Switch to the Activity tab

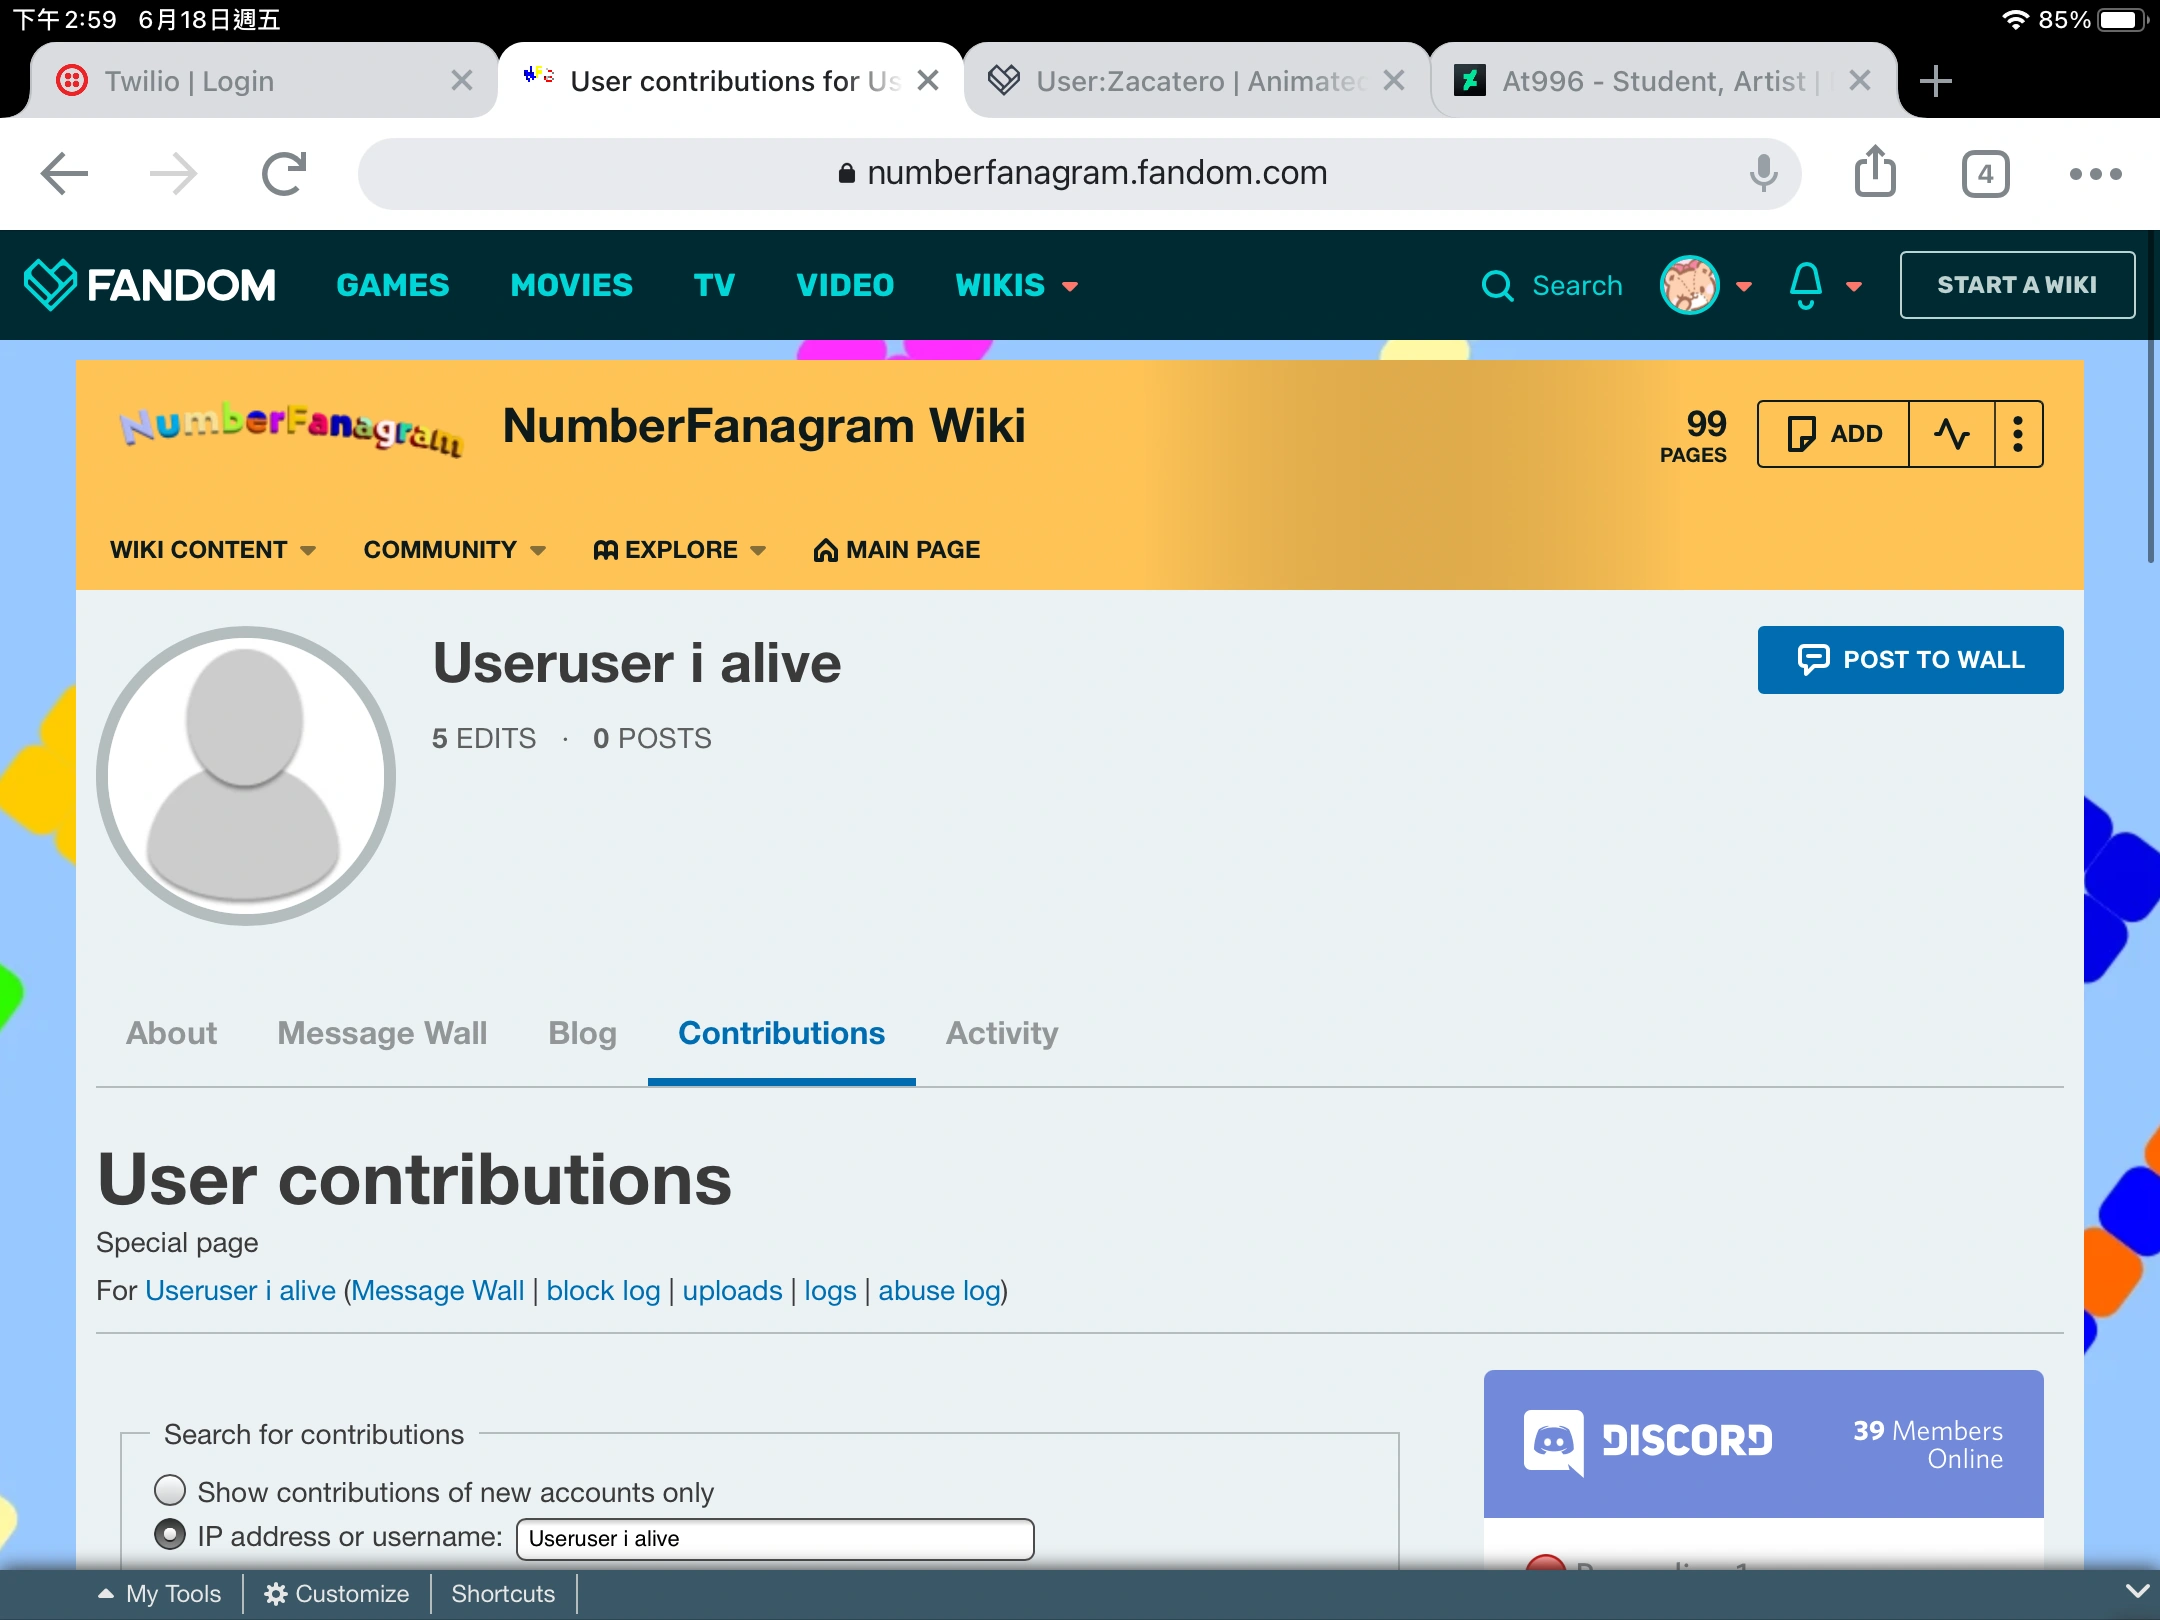click(1001, 1034)
